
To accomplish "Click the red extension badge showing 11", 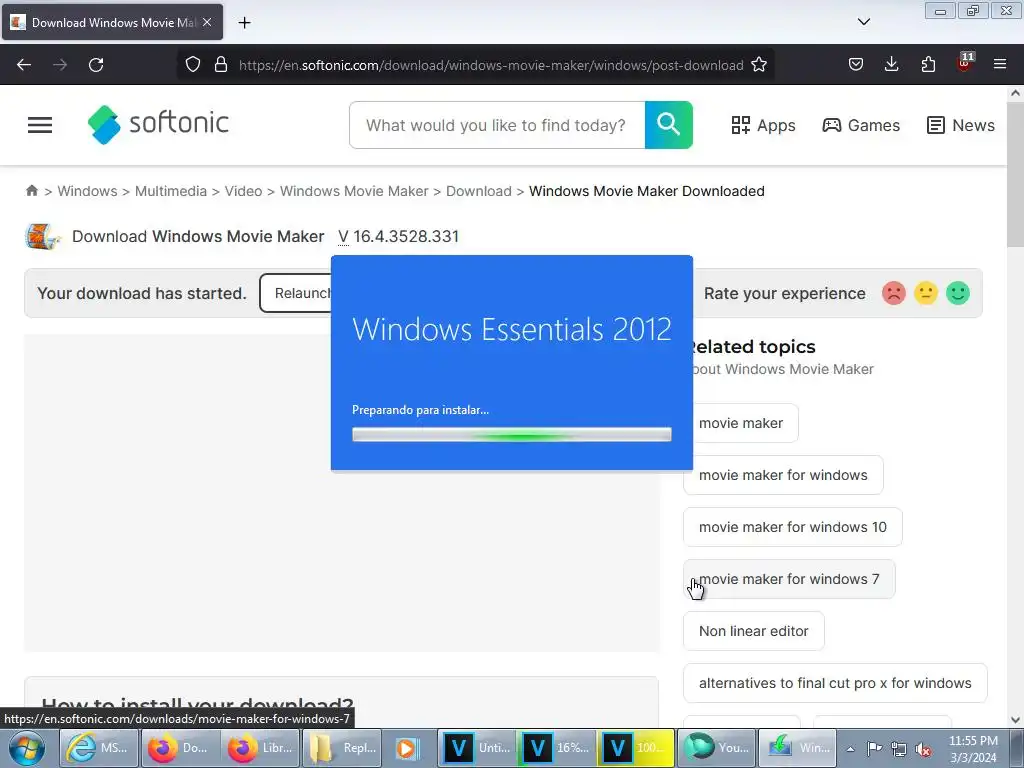I will (965, 63).
